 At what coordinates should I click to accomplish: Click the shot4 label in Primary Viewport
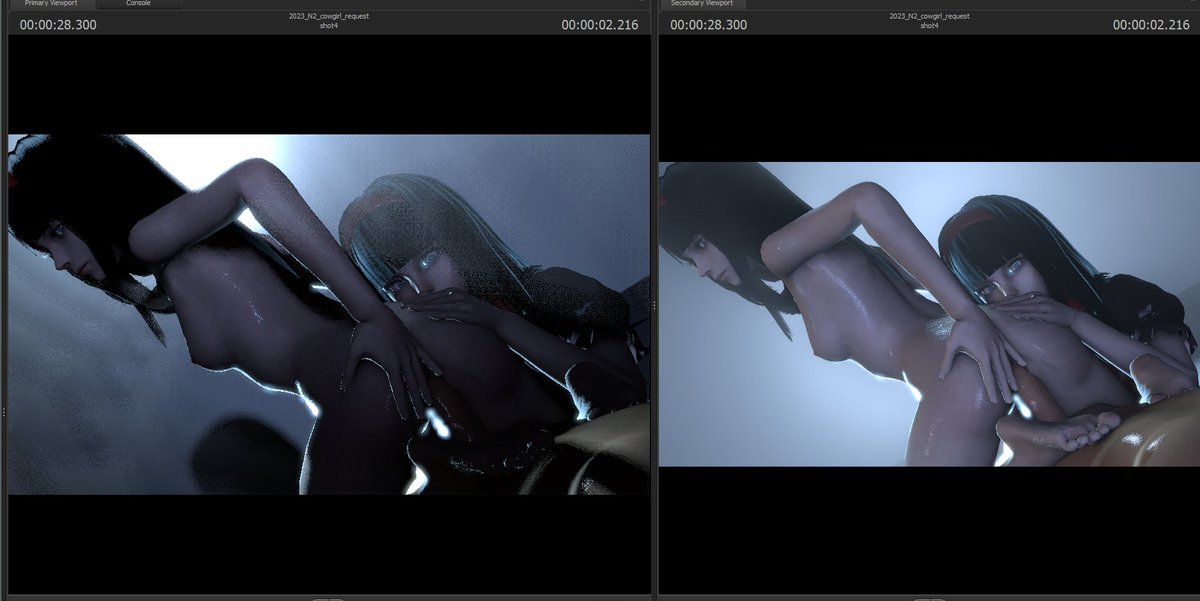[328, 26]
